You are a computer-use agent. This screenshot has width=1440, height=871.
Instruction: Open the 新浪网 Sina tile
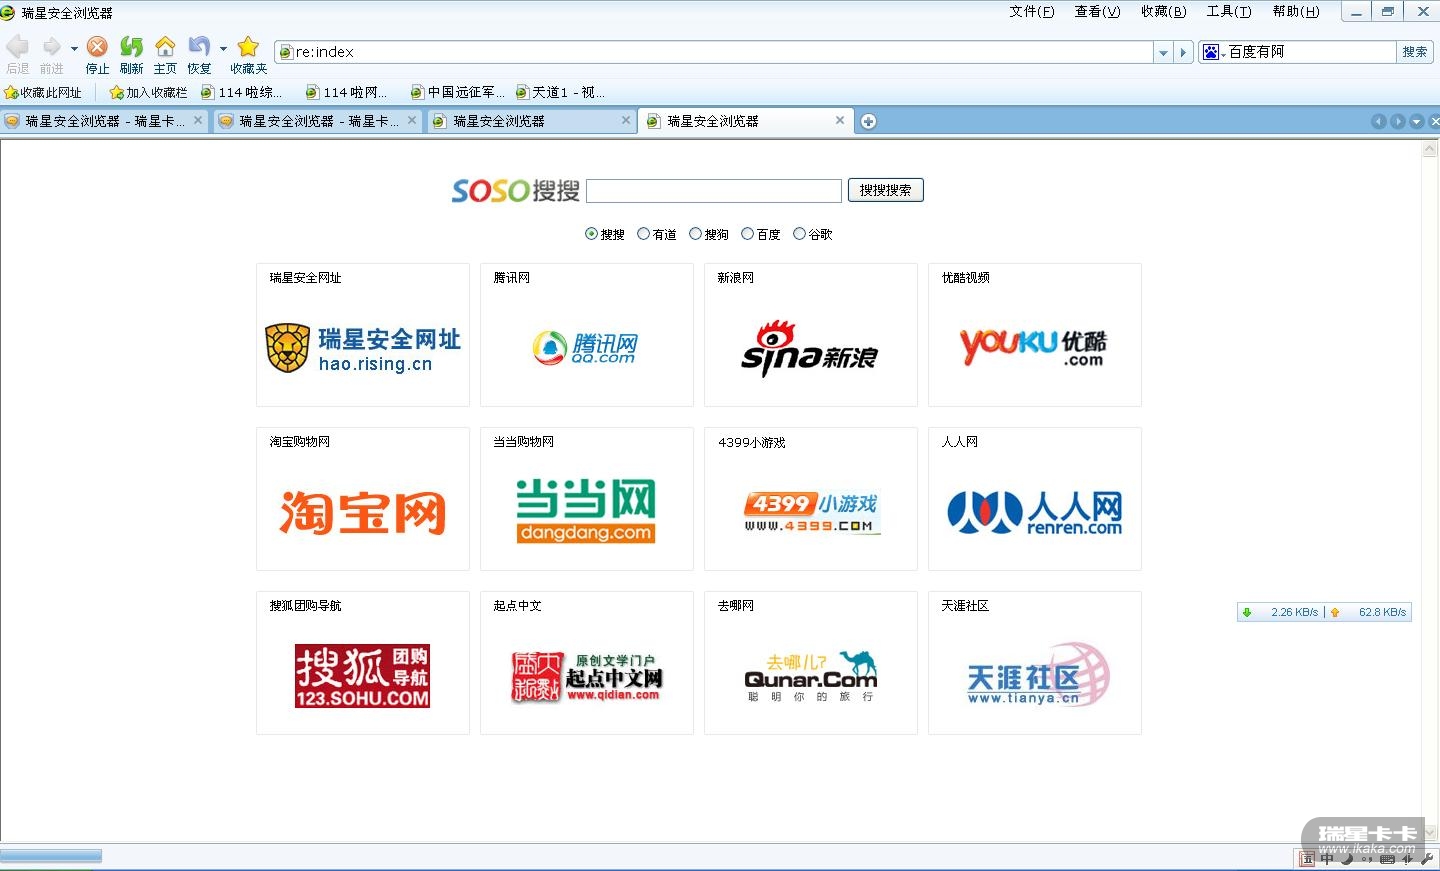[x=811, y=335]
